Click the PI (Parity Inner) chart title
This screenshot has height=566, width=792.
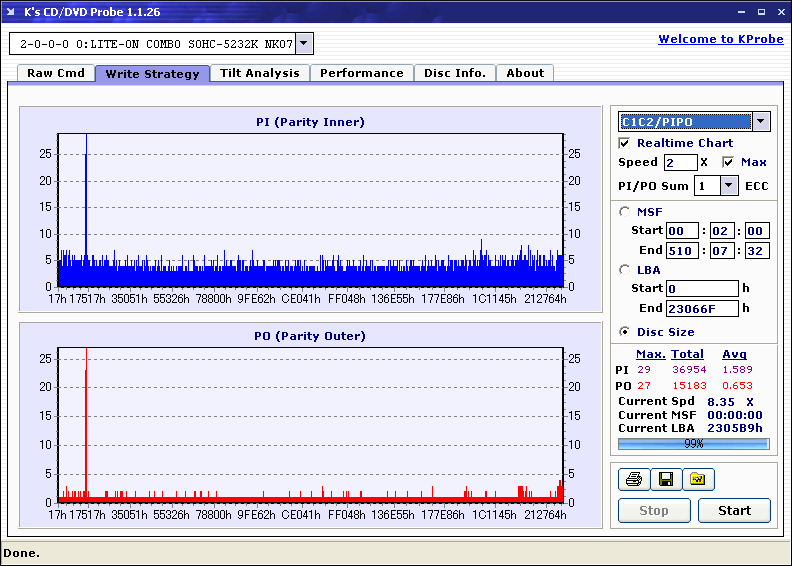310,122
